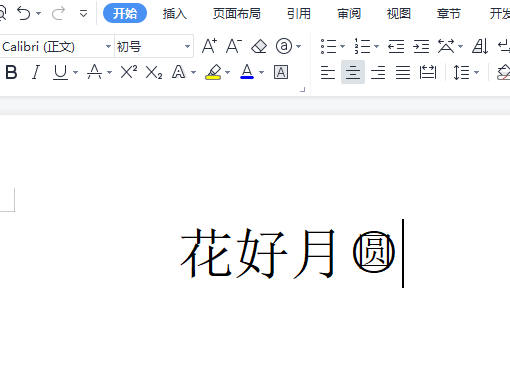510x380 pixels.
Task: Expand the quick access toolbar customize arrow
Action: pyautogui.click(x=83, y=14)
